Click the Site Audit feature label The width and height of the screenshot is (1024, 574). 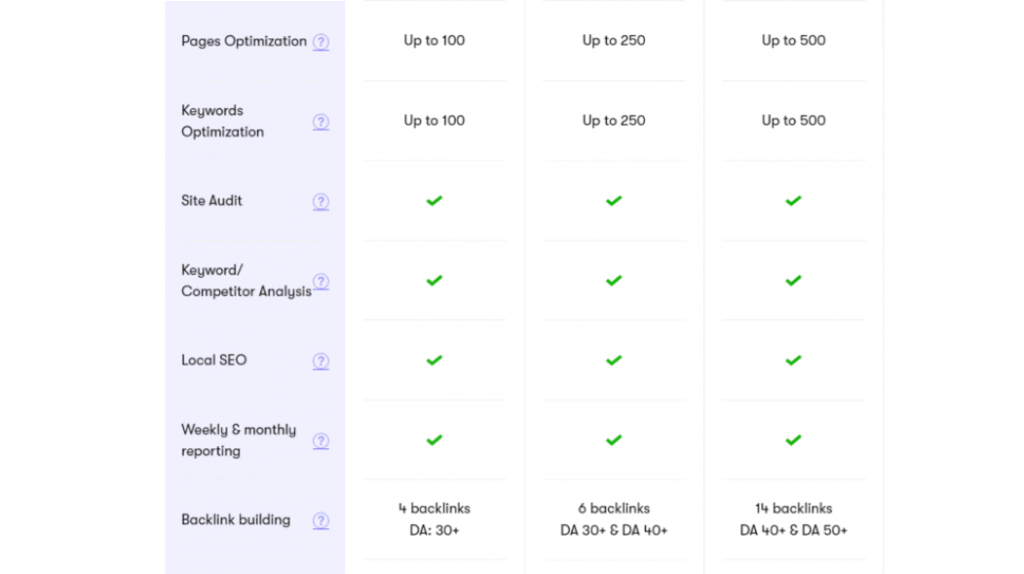[x=212, y=201]
